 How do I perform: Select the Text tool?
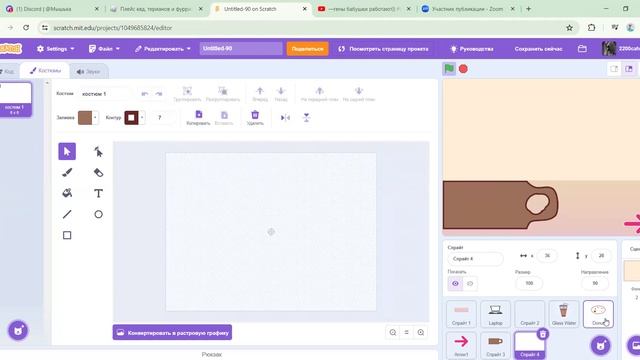(x=98, y=193)
